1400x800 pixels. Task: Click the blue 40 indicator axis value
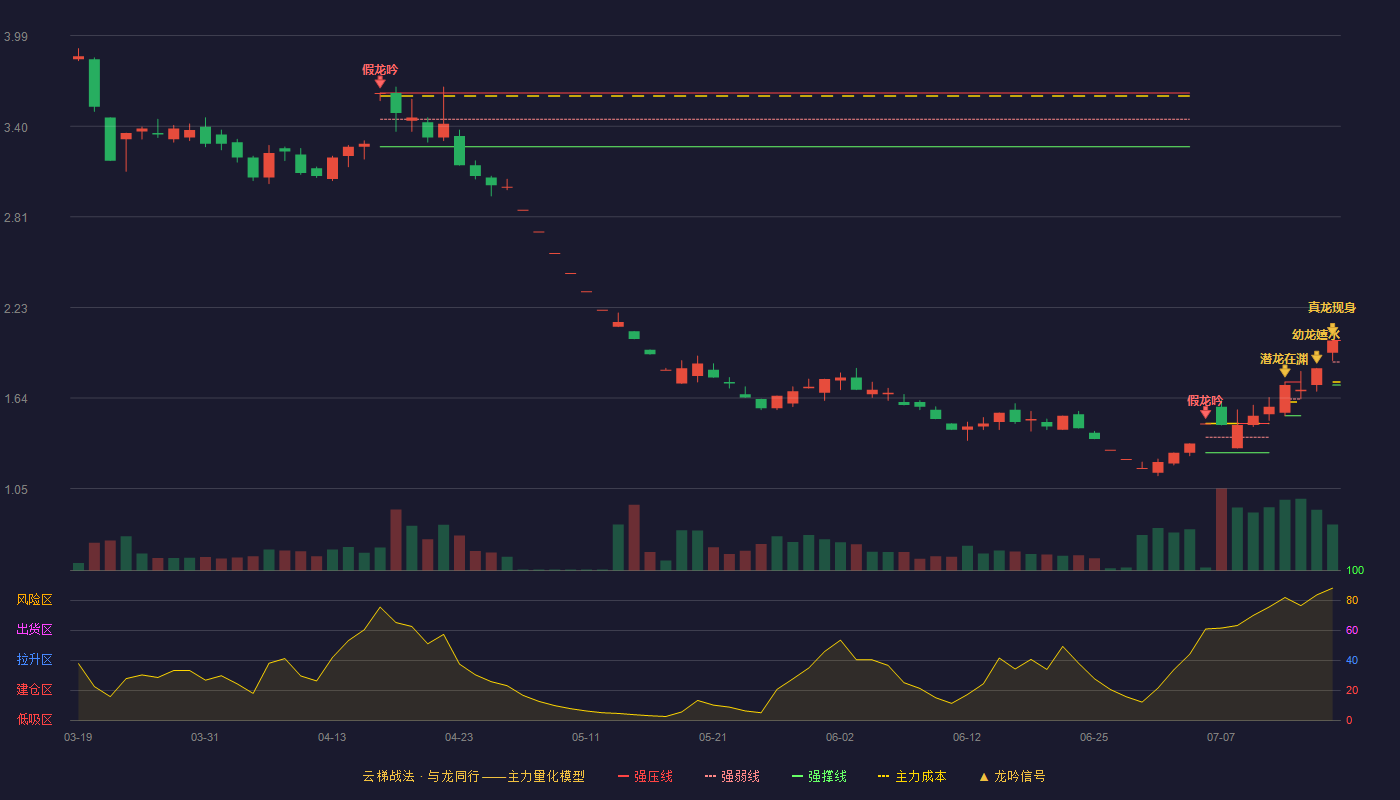[1351, 660]
